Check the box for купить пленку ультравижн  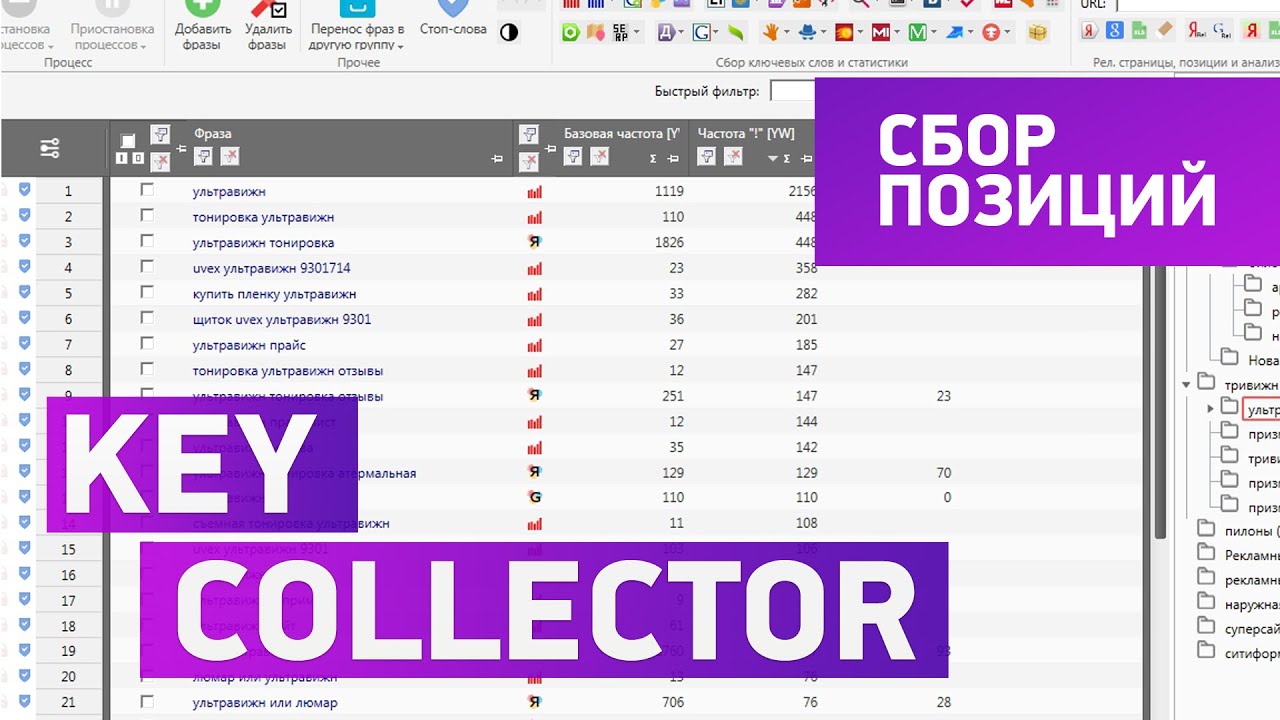click(x=147, y=292)
